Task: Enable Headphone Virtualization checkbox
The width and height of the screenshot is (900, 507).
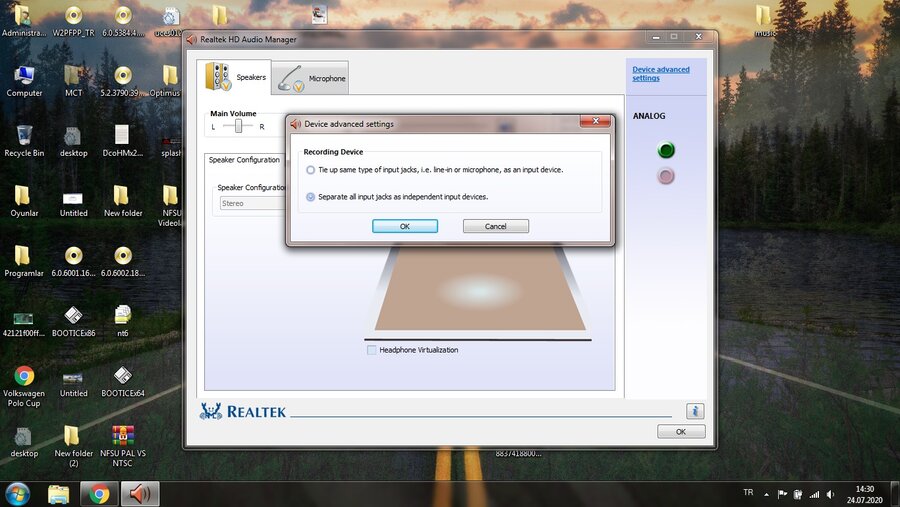Action: pyautogui.click(x=371, y=350)
